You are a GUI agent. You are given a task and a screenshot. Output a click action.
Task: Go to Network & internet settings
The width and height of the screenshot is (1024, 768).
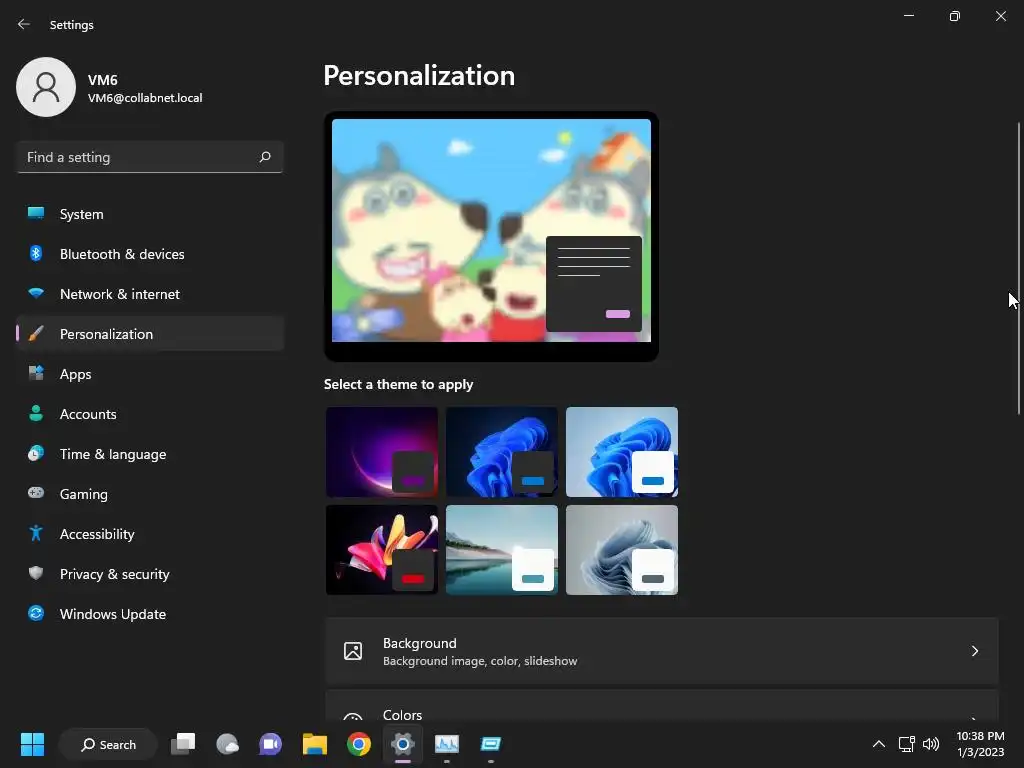pos(150,293)
